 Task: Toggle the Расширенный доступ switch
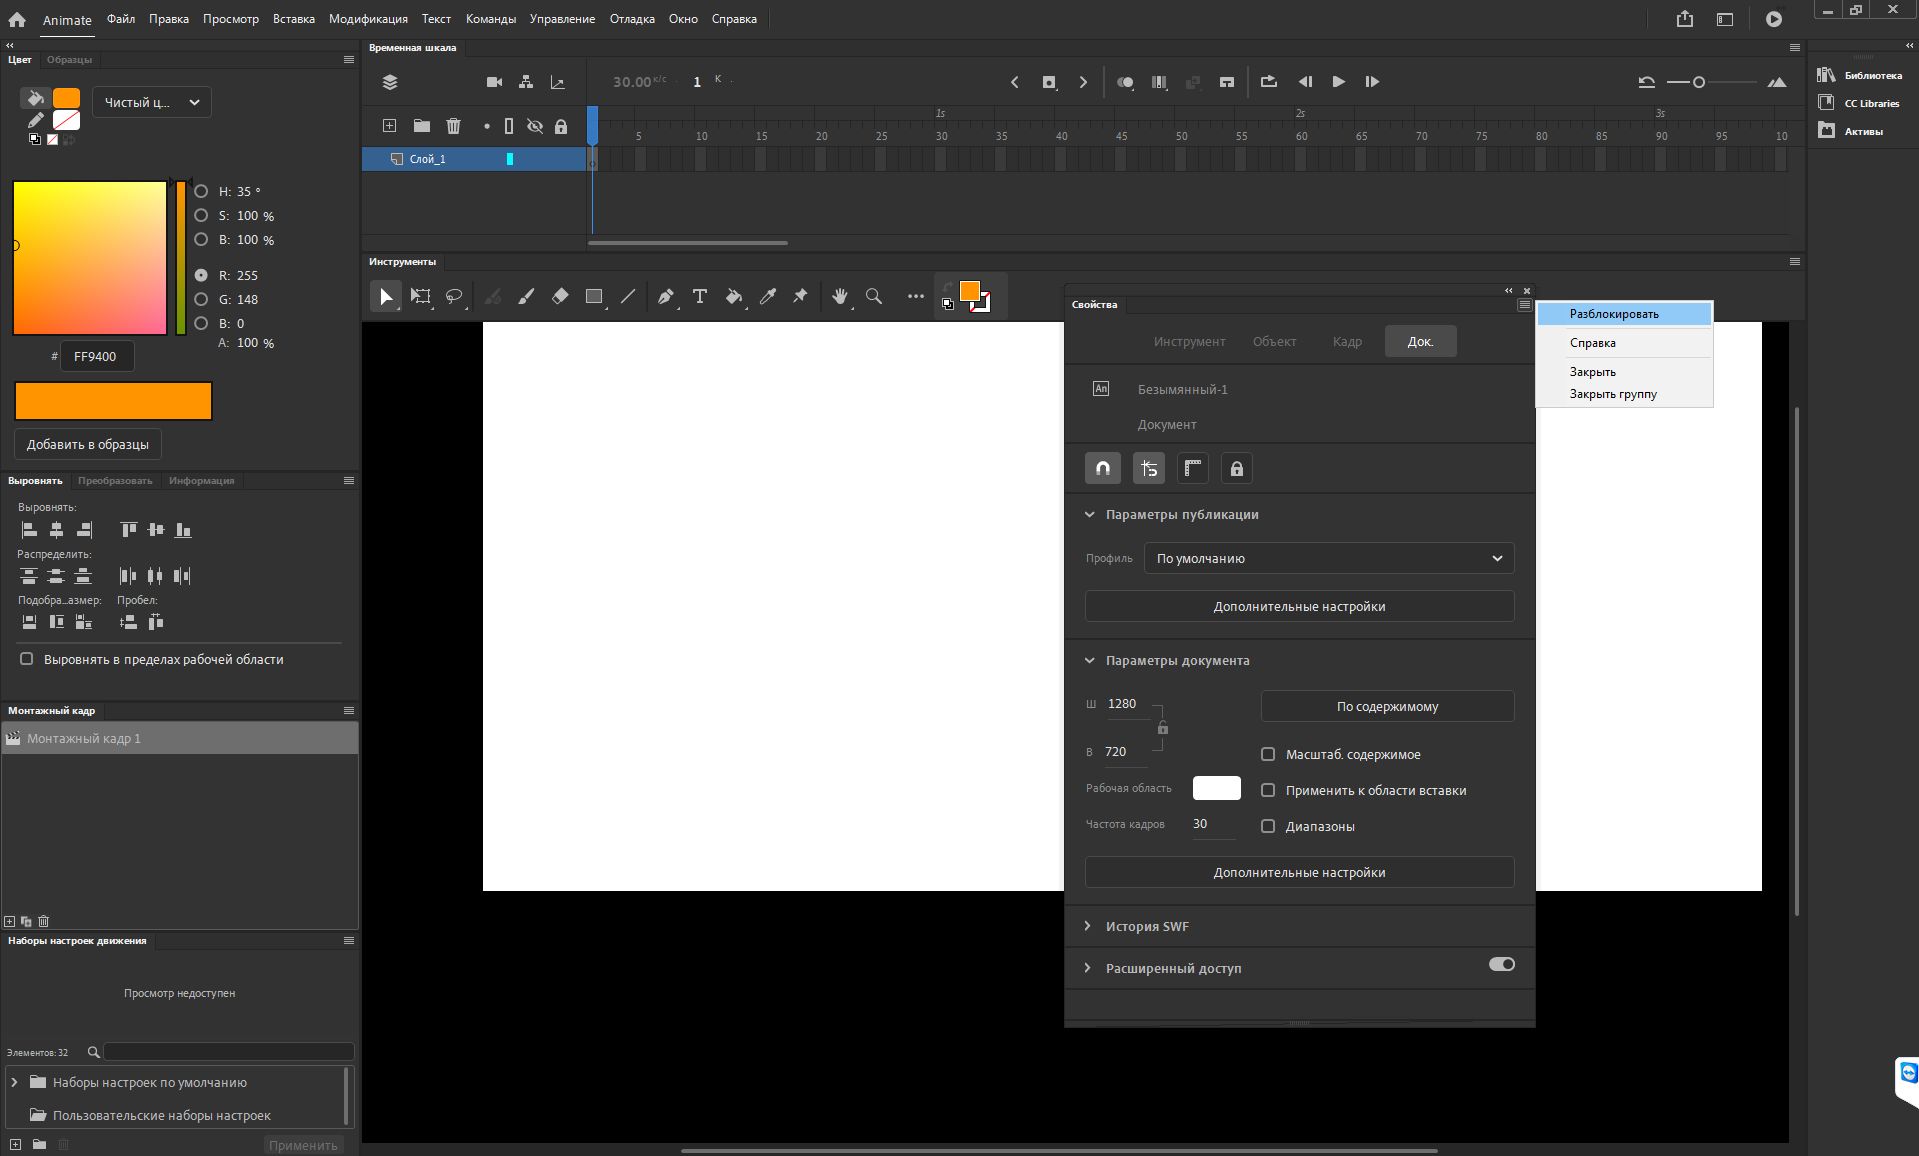1501,964
